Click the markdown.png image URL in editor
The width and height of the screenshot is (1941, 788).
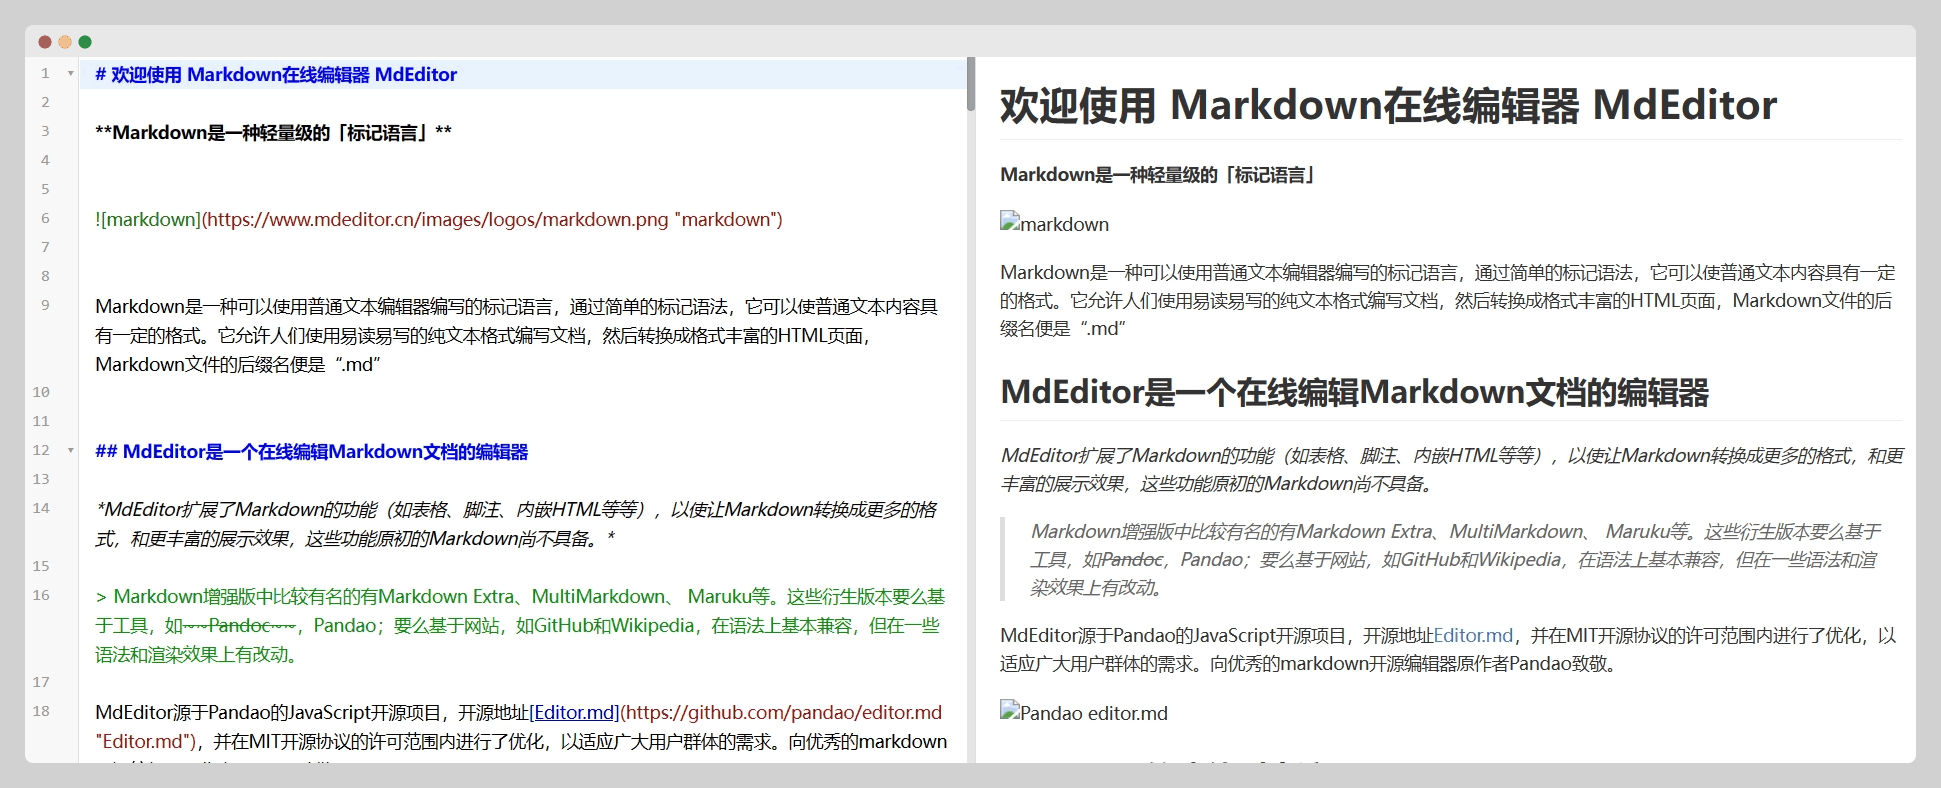pos(438,220)
